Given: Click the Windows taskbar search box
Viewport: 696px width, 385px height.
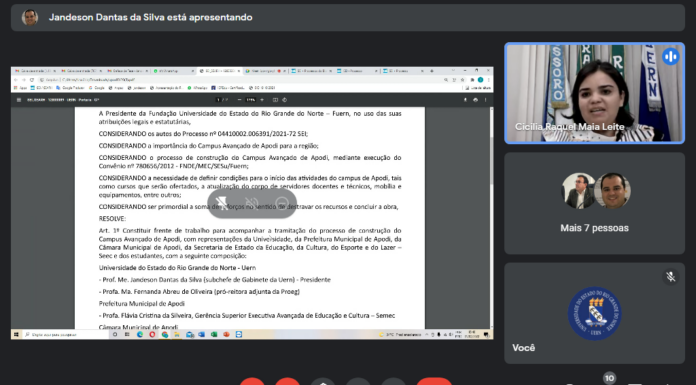Looking at the screenshot, I should tap(65, 334).
